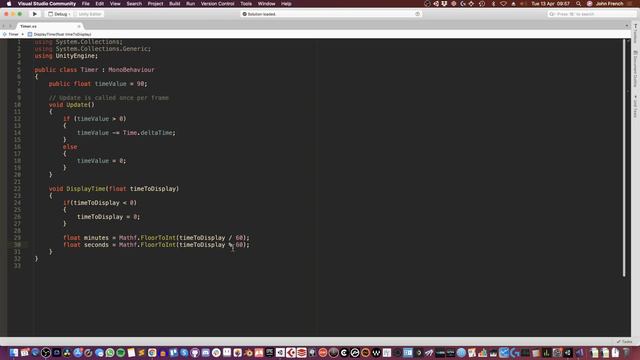Open Unity from the Dock
The image size is (640, 360).
coord(280,353)
